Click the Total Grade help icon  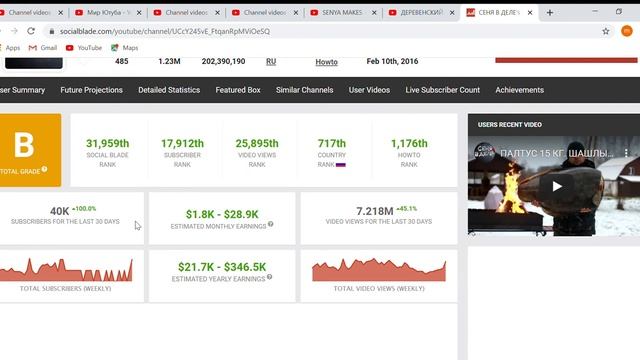coord(44,169)
